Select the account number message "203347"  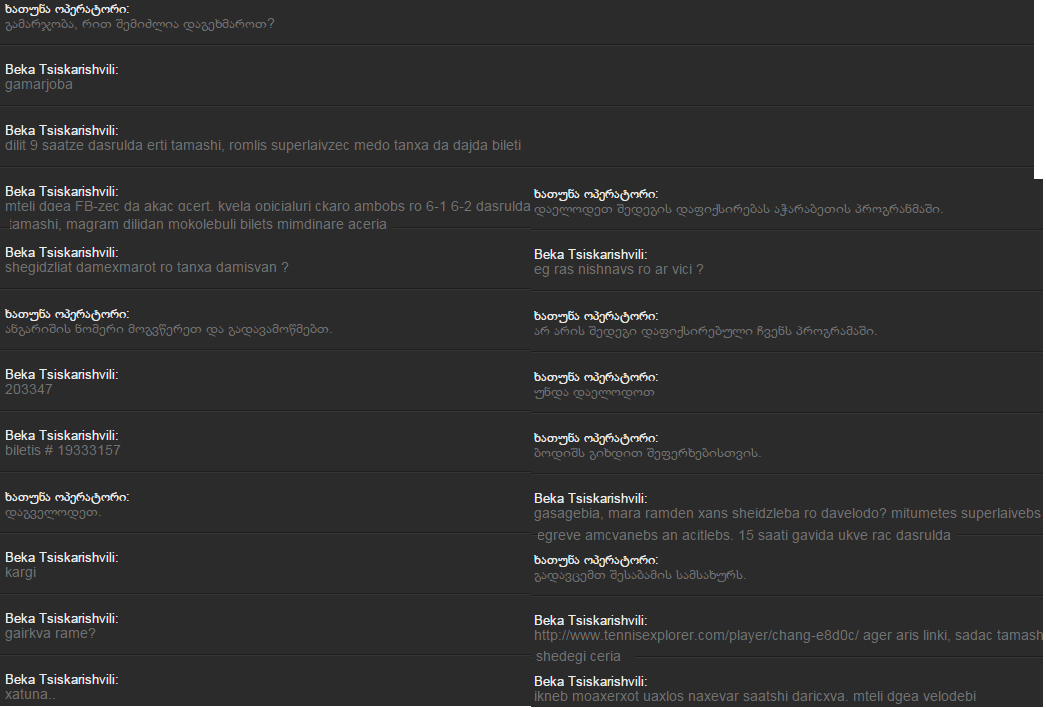point(29,390)
